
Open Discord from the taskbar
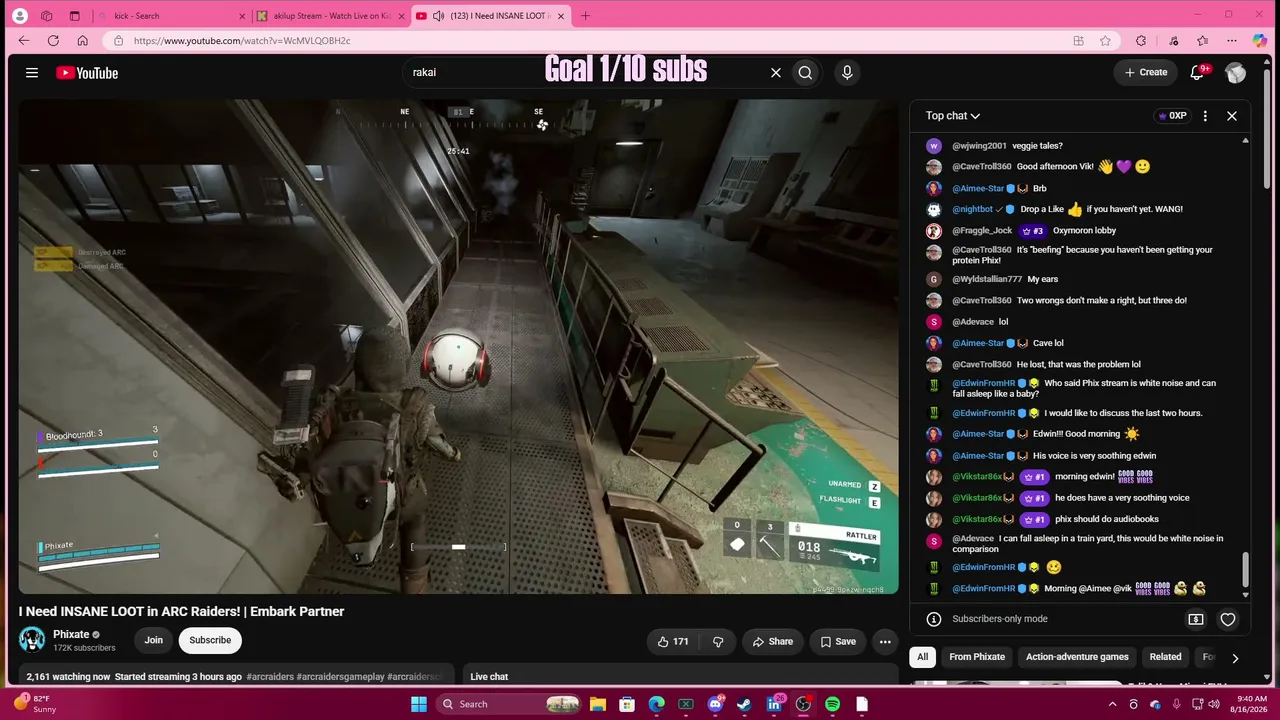tap(715, 704)
